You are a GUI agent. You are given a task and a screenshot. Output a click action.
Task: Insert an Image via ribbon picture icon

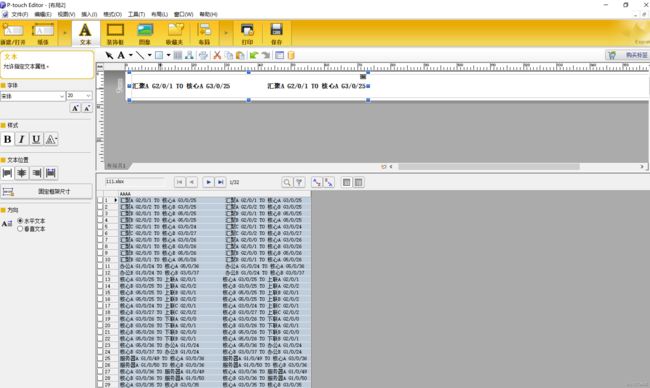(x=145, y=33)
